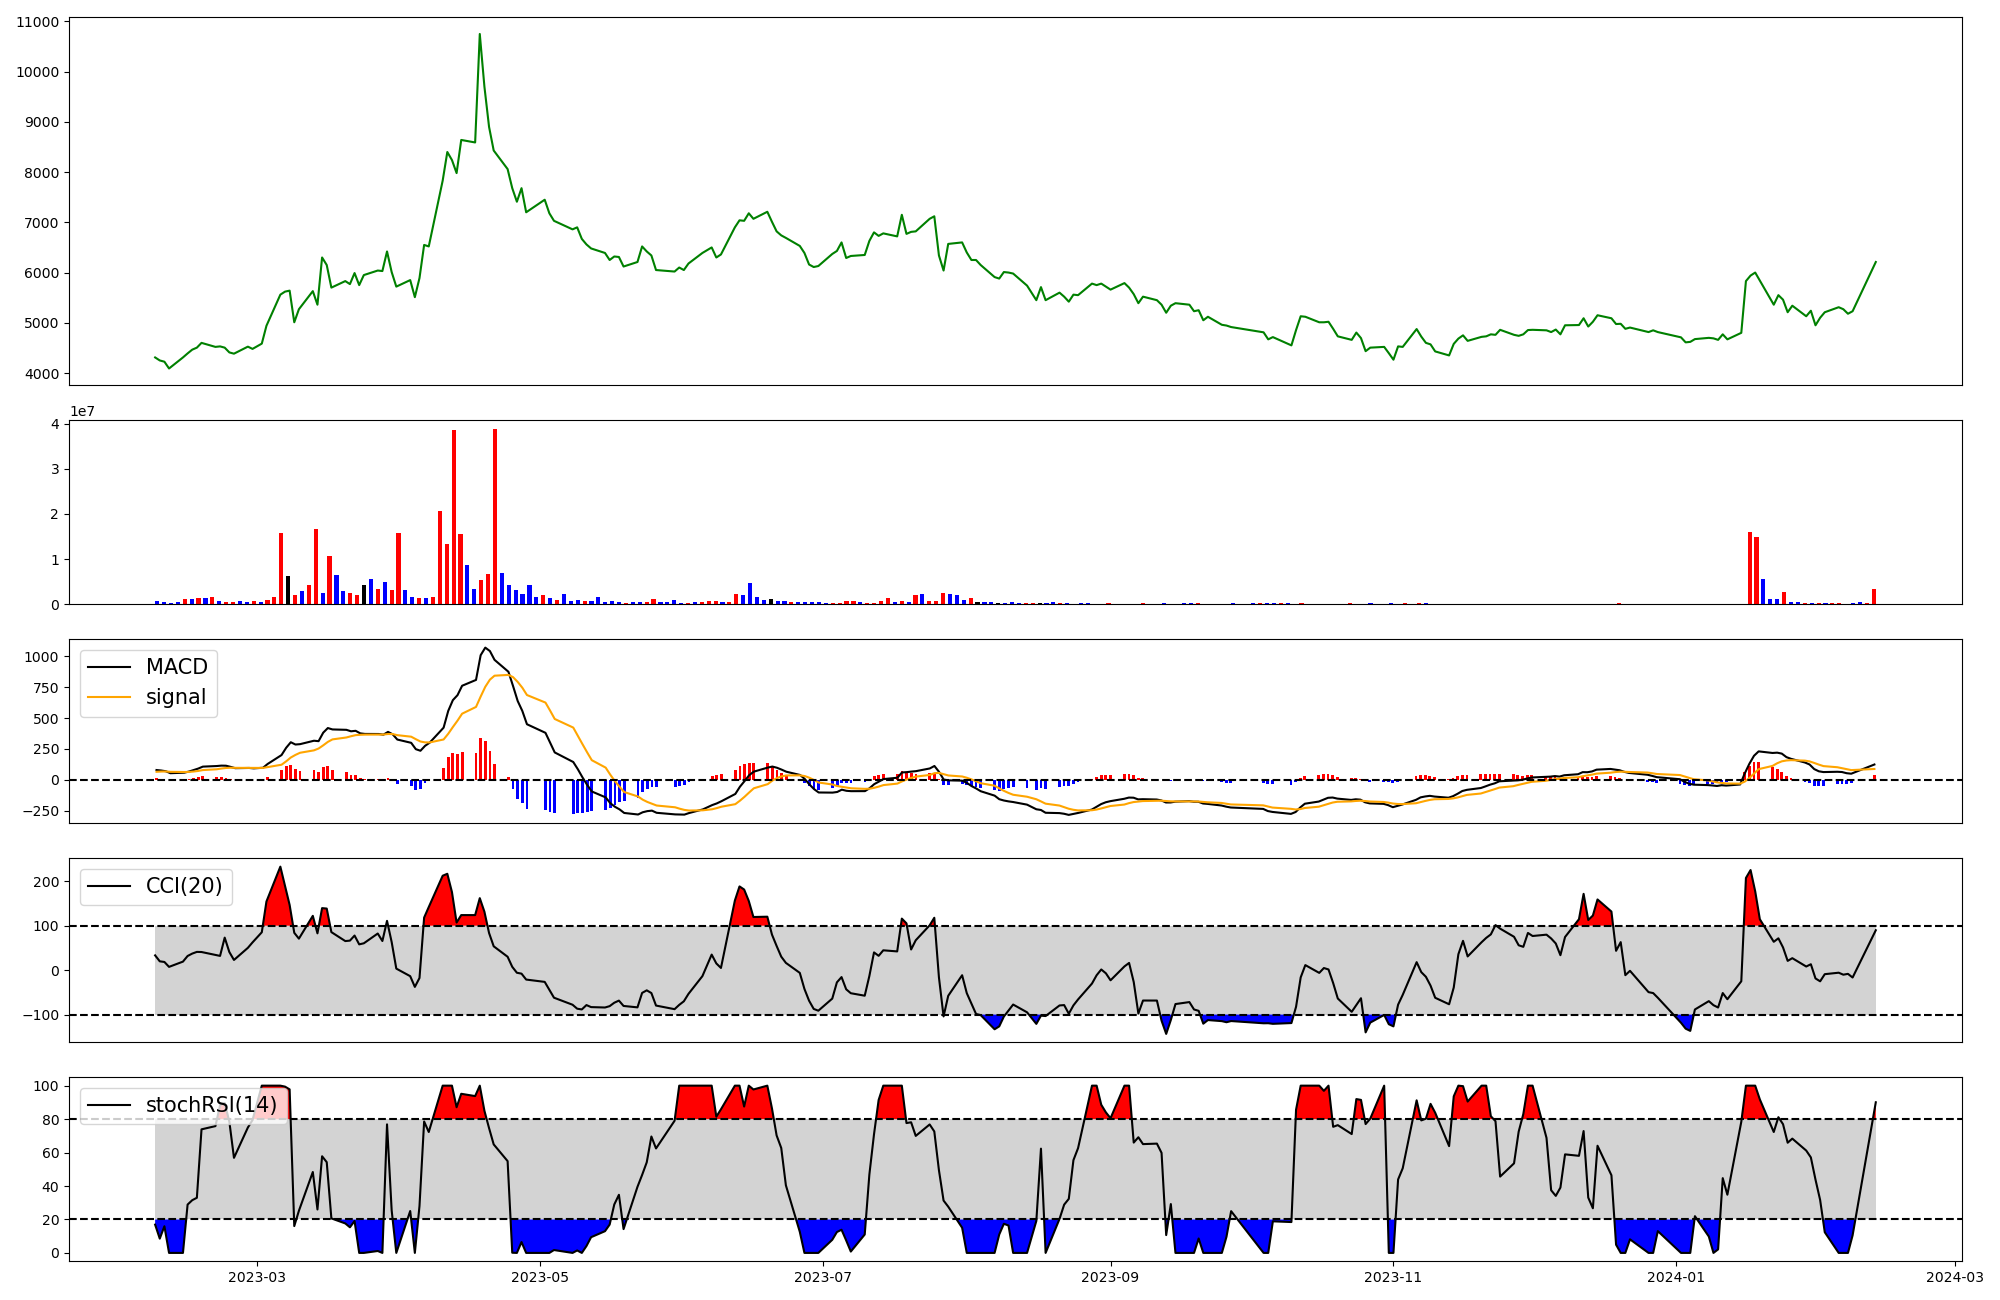Click the 2023-05 x-axis date label
2000x1300 pixels.
pyautogui.click(x=540, y=1277)
